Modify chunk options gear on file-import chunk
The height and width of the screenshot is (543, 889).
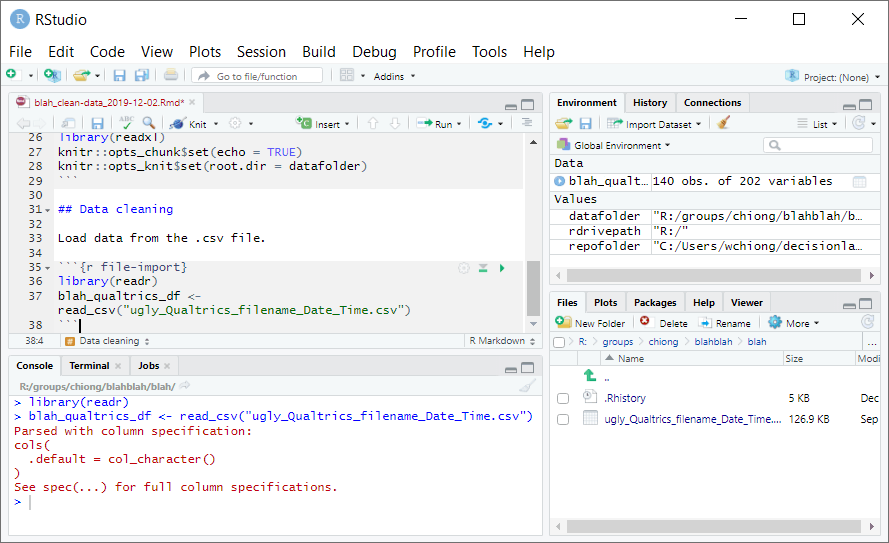point(464,268)
